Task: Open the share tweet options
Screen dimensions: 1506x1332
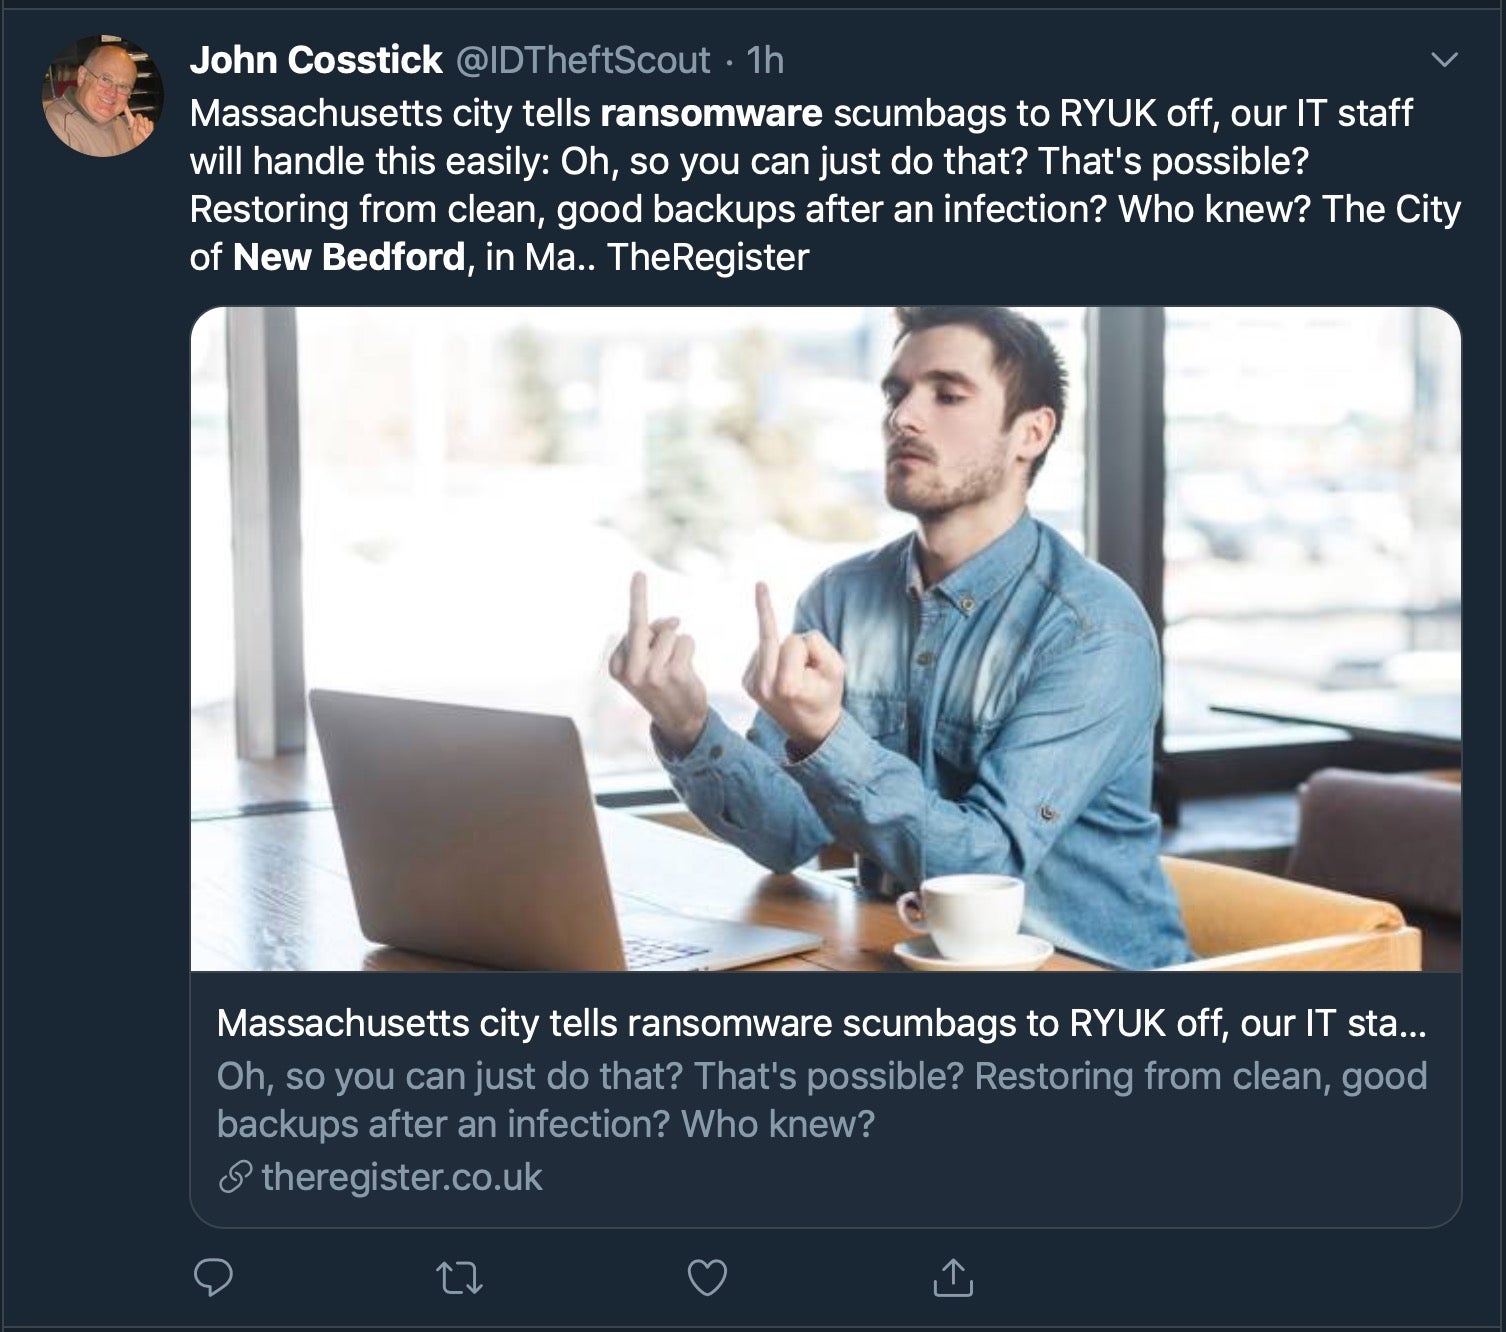Action: 953,1277
